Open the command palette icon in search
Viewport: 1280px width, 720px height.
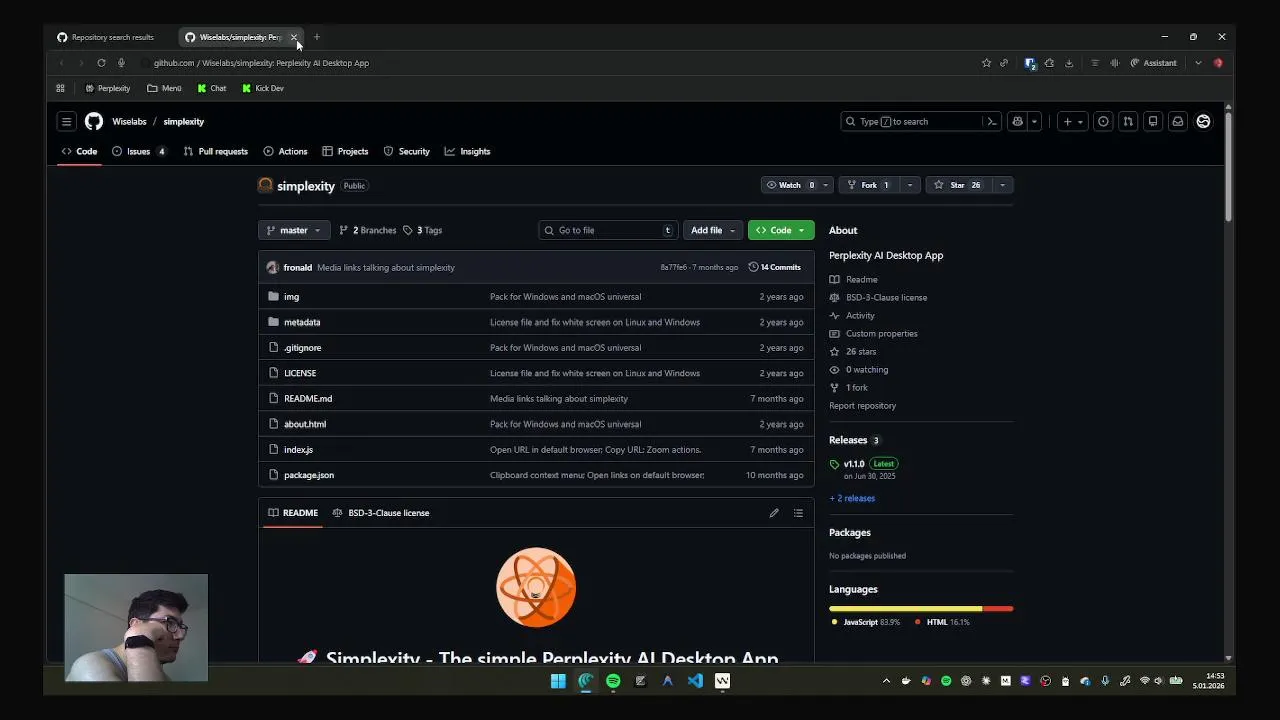(x=991, y=121)
